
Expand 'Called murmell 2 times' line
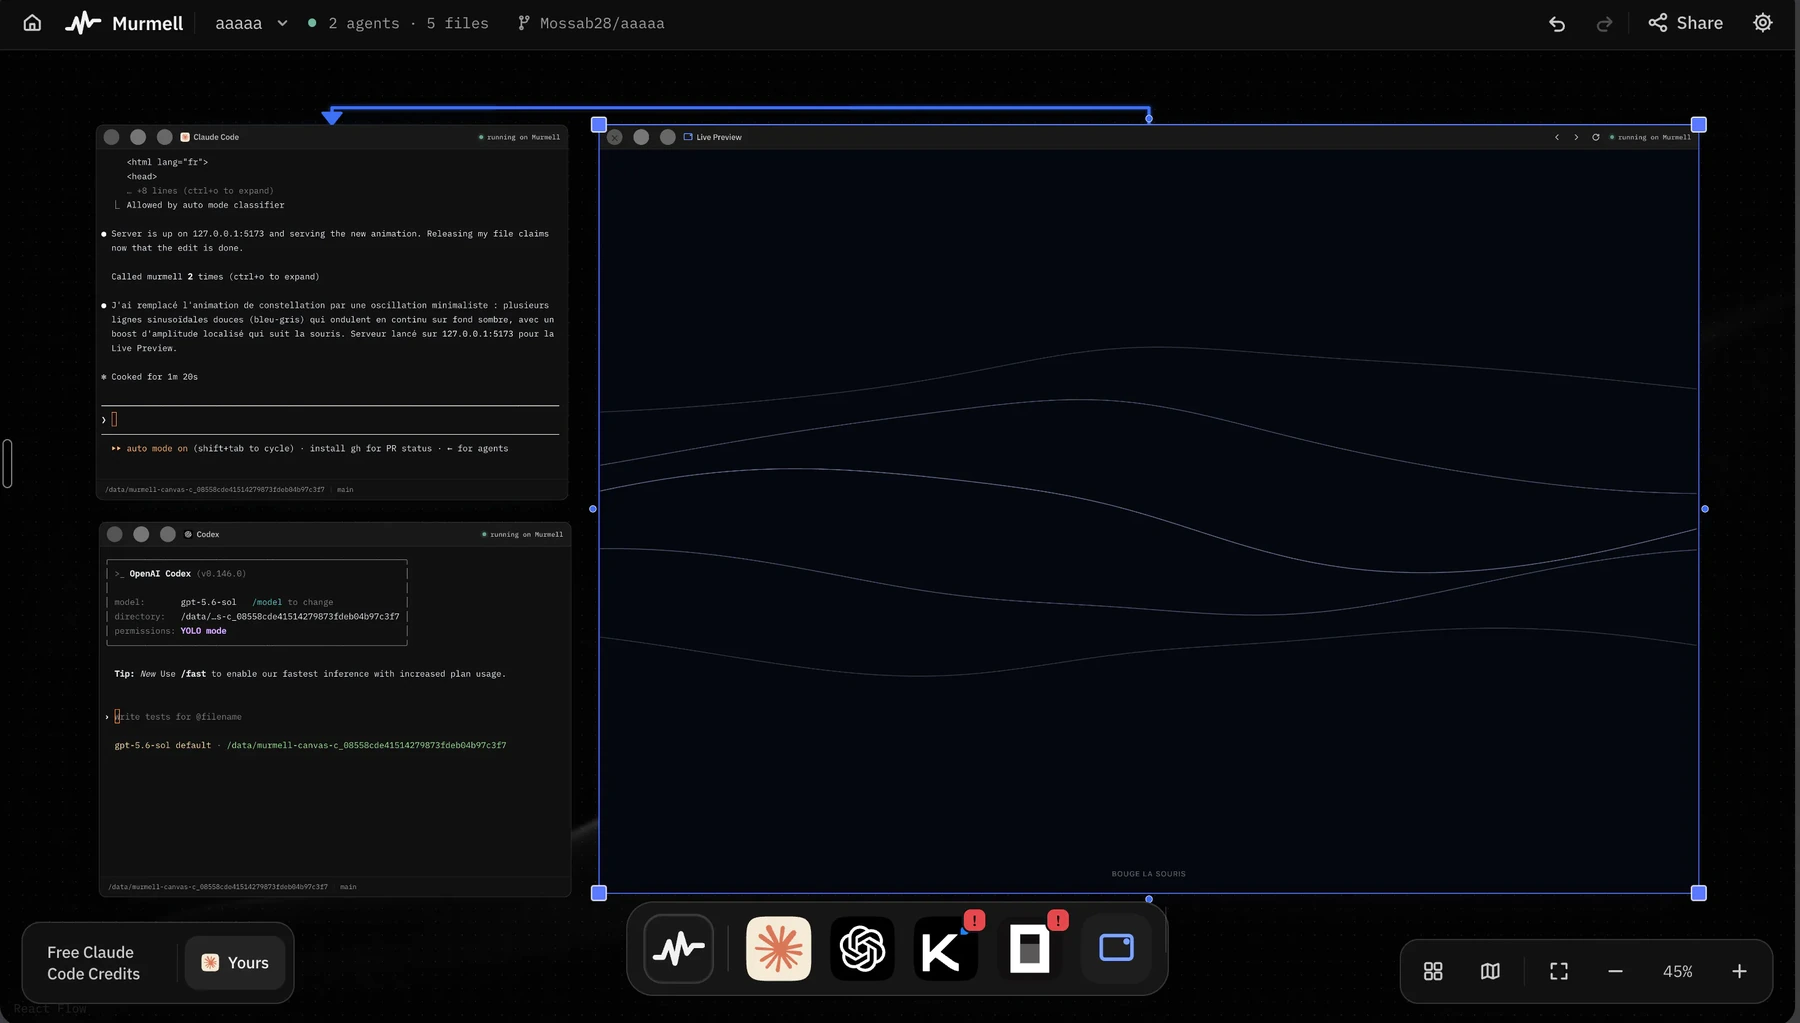pos(215,277)
